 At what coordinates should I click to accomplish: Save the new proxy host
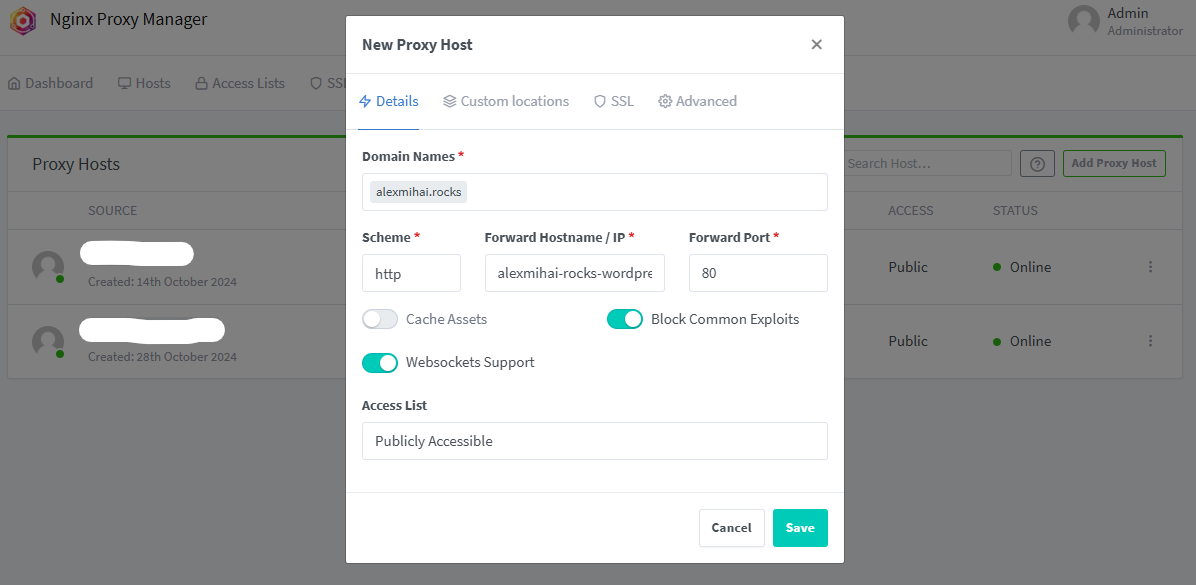click(x=800, y=527)
